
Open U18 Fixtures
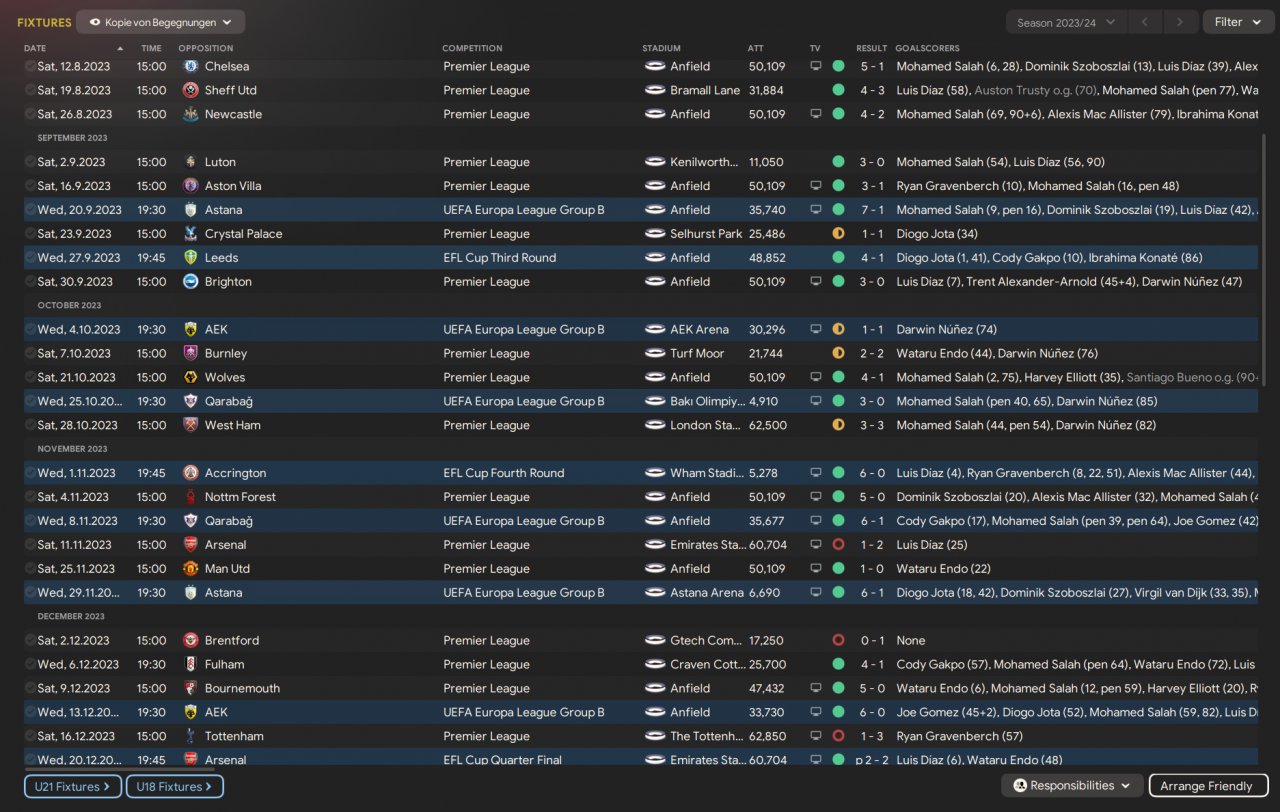(x=174, y=787)
